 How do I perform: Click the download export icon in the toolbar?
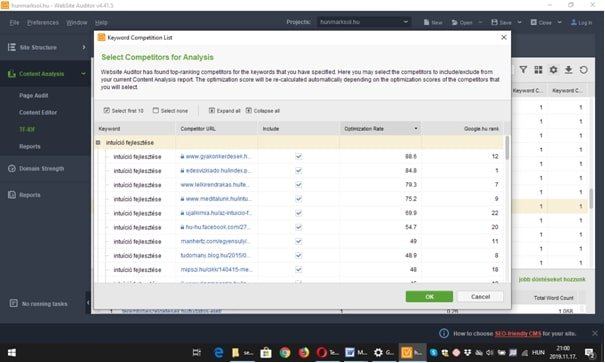coord(568,70)
